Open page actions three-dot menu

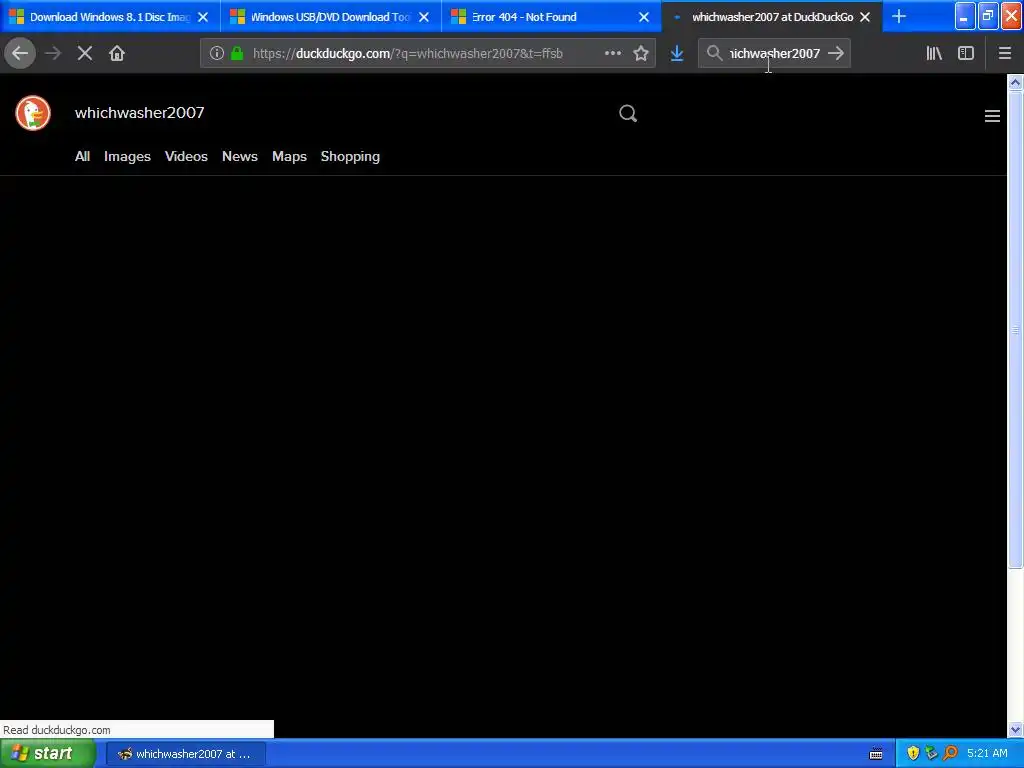(613, 54)
